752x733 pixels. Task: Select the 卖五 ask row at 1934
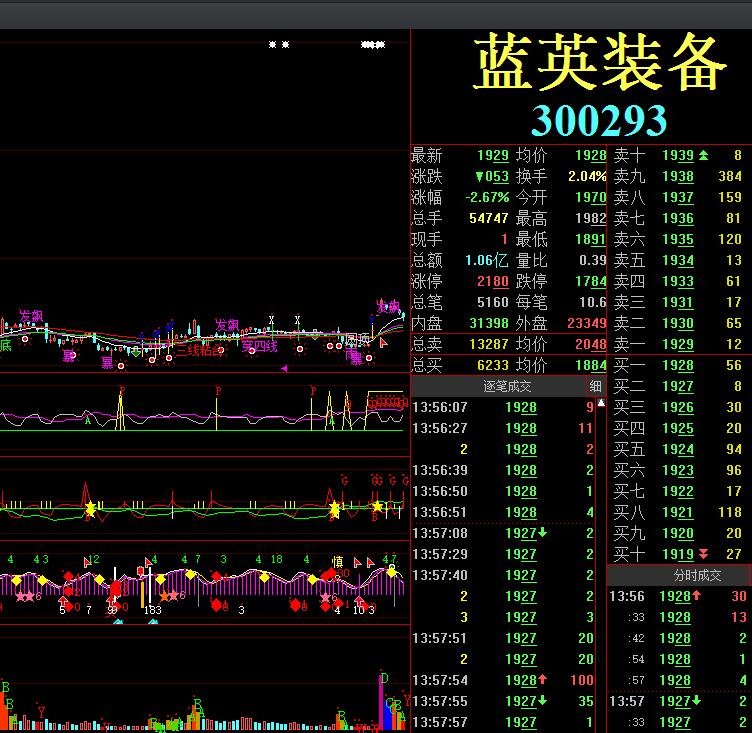coord(679,260)
